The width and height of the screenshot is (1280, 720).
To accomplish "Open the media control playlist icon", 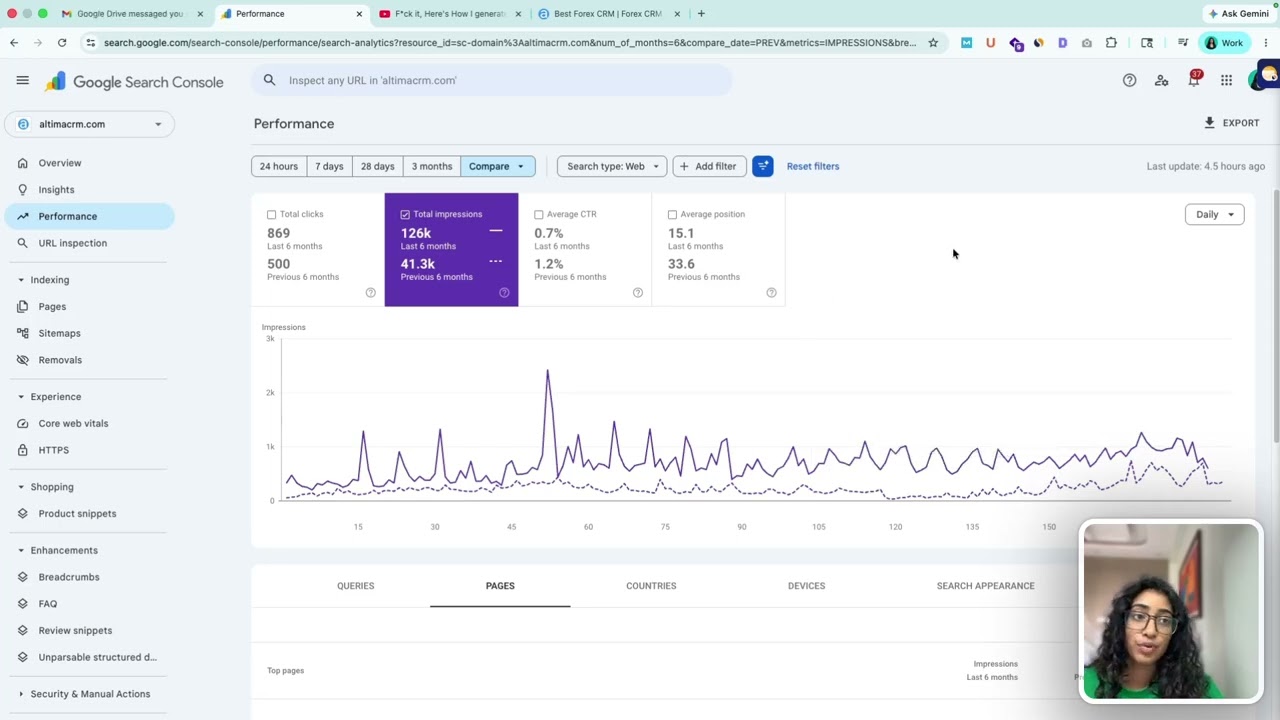I will tap(1183, 43).
